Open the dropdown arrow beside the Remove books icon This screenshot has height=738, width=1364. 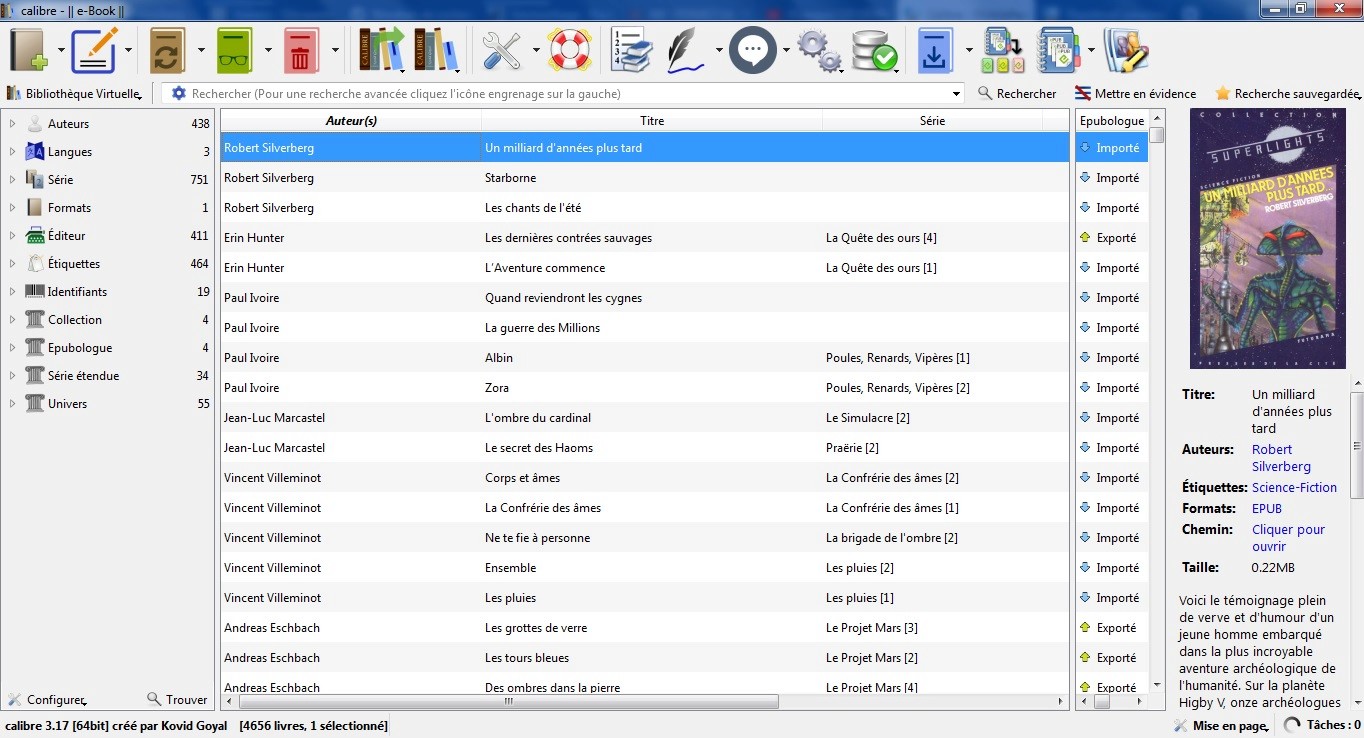(335, 51)
